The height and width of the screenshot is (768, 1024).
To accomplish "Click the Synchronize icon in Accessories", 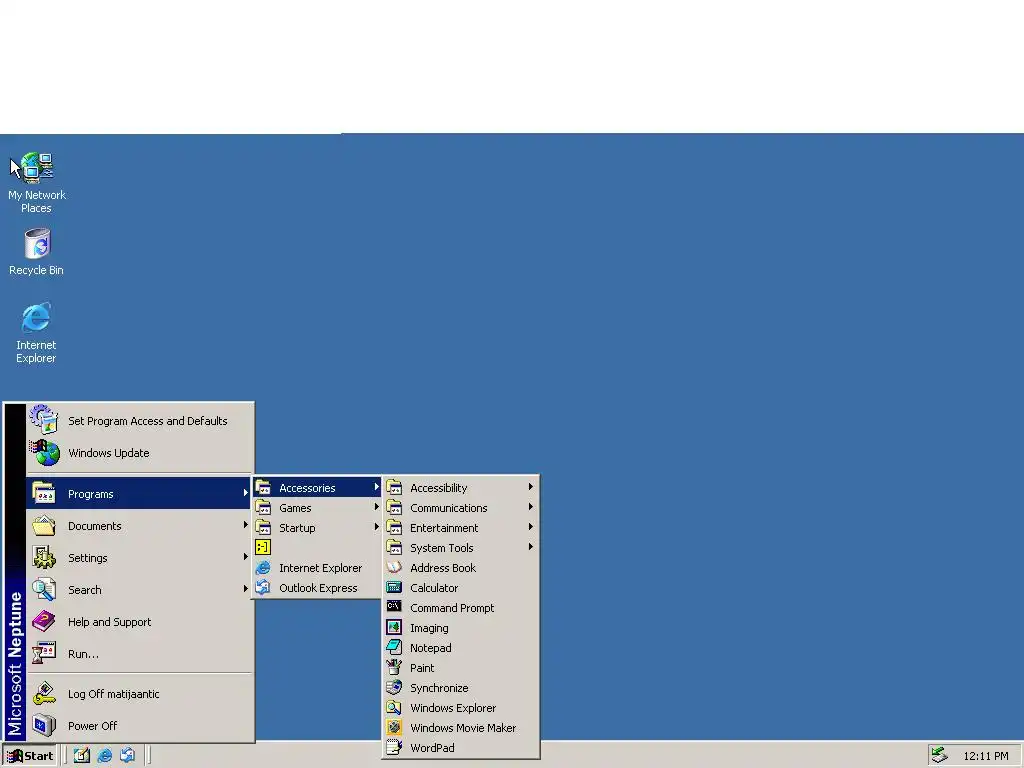I will coord(394,688).
